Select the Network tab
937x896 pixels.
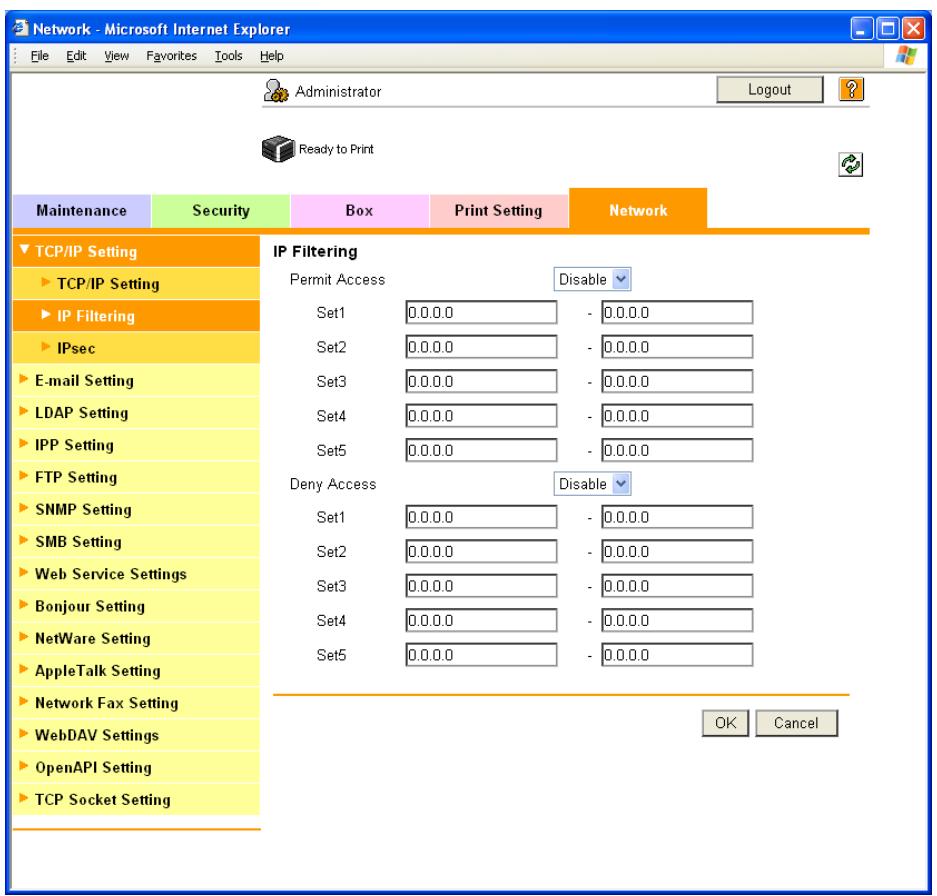[638, 209]
